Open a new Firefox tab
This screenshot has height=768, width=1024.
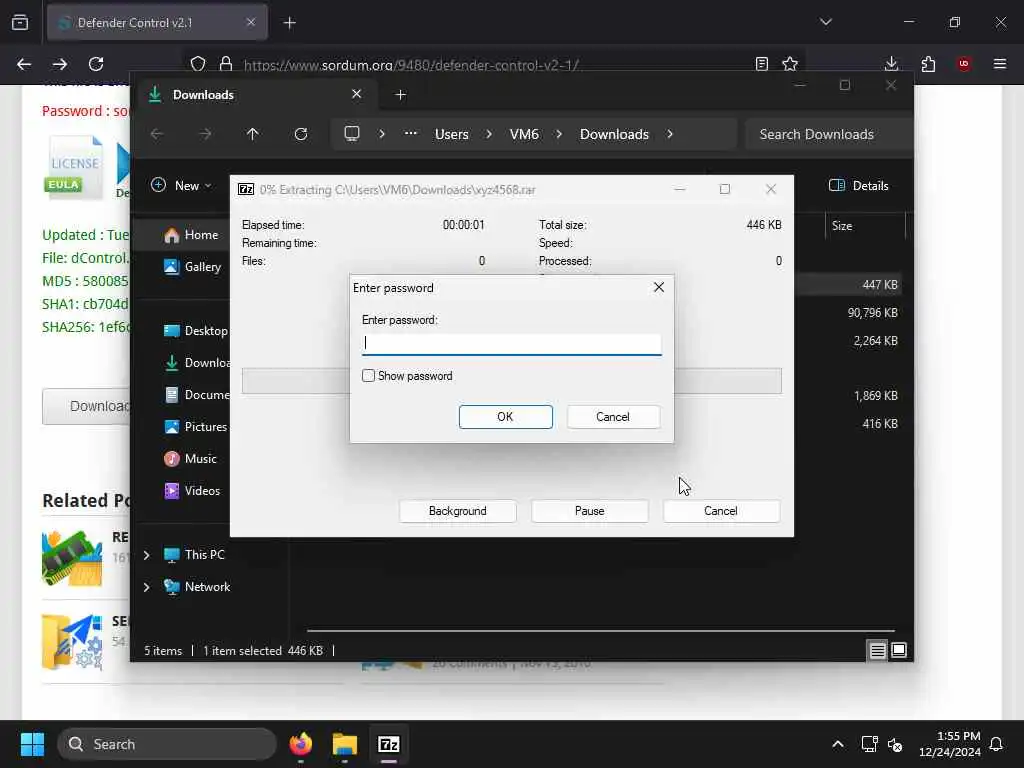290,23
